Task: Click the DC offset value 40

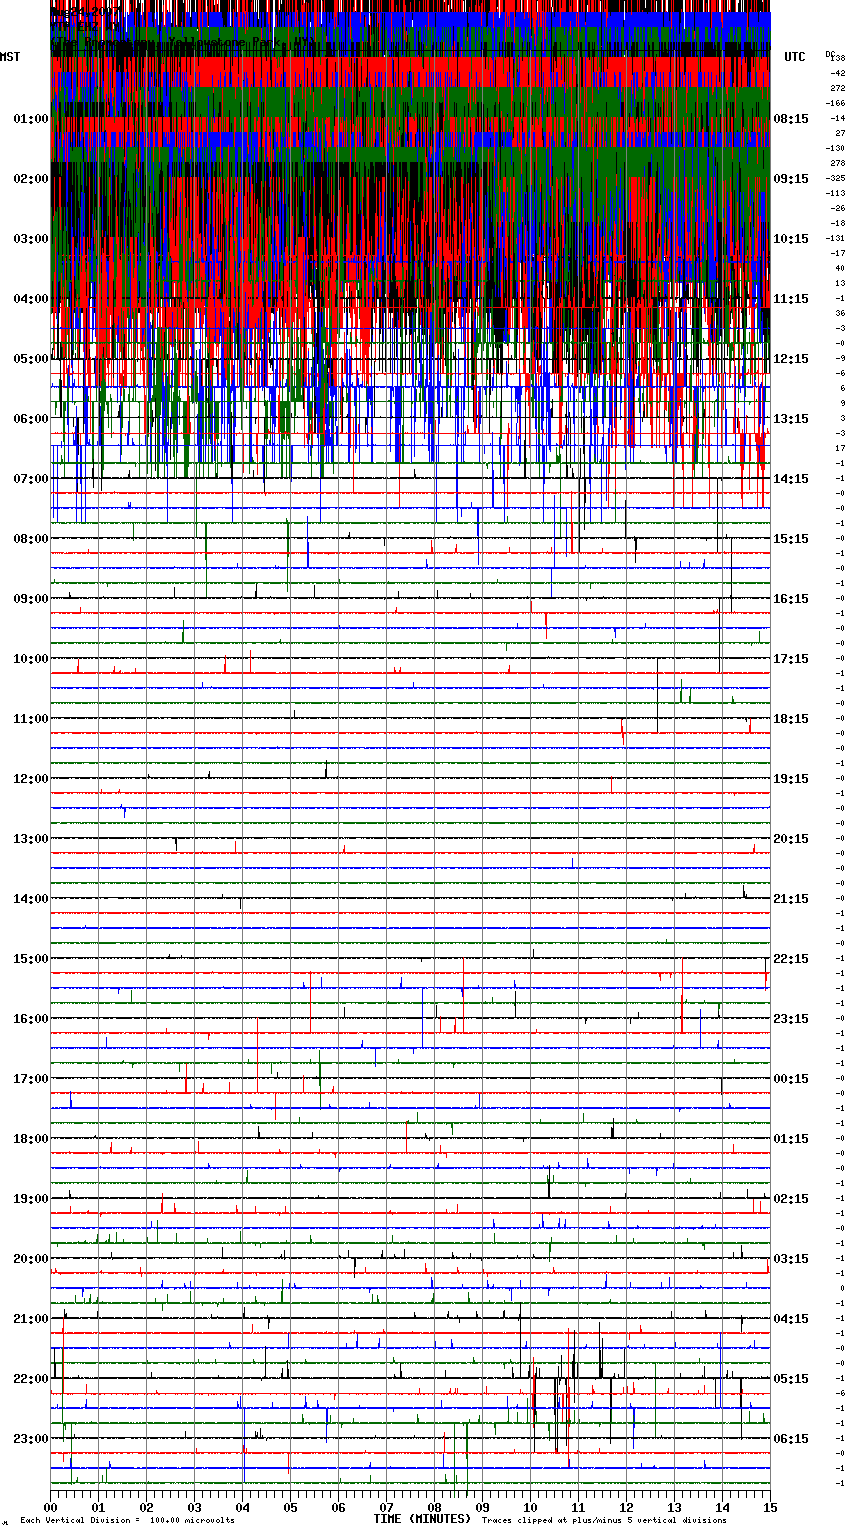Action: [840, 268]
